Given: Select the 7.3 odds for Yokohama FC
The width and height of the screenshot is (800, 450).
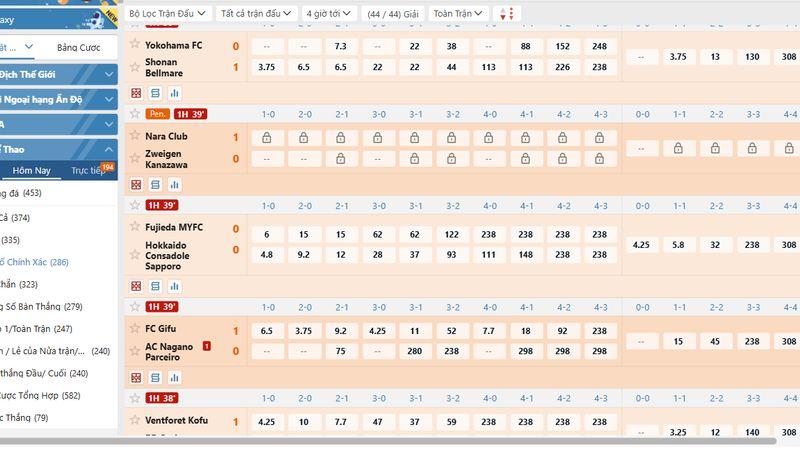Looking at the screenshot, I should click(340, 46).
